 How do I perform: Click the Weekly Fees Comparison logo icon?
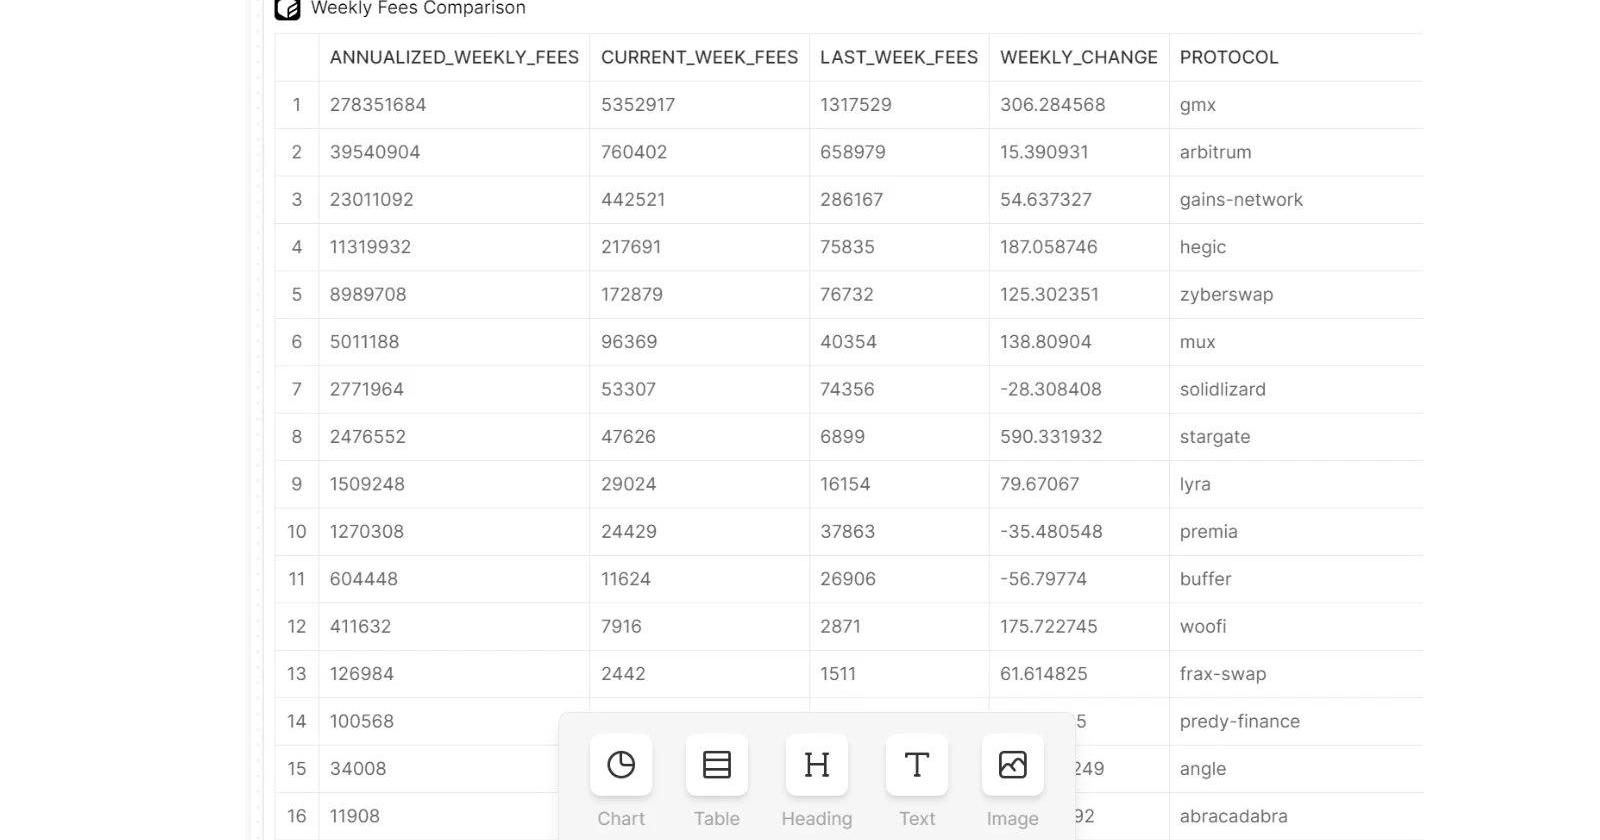click(288, 9)
